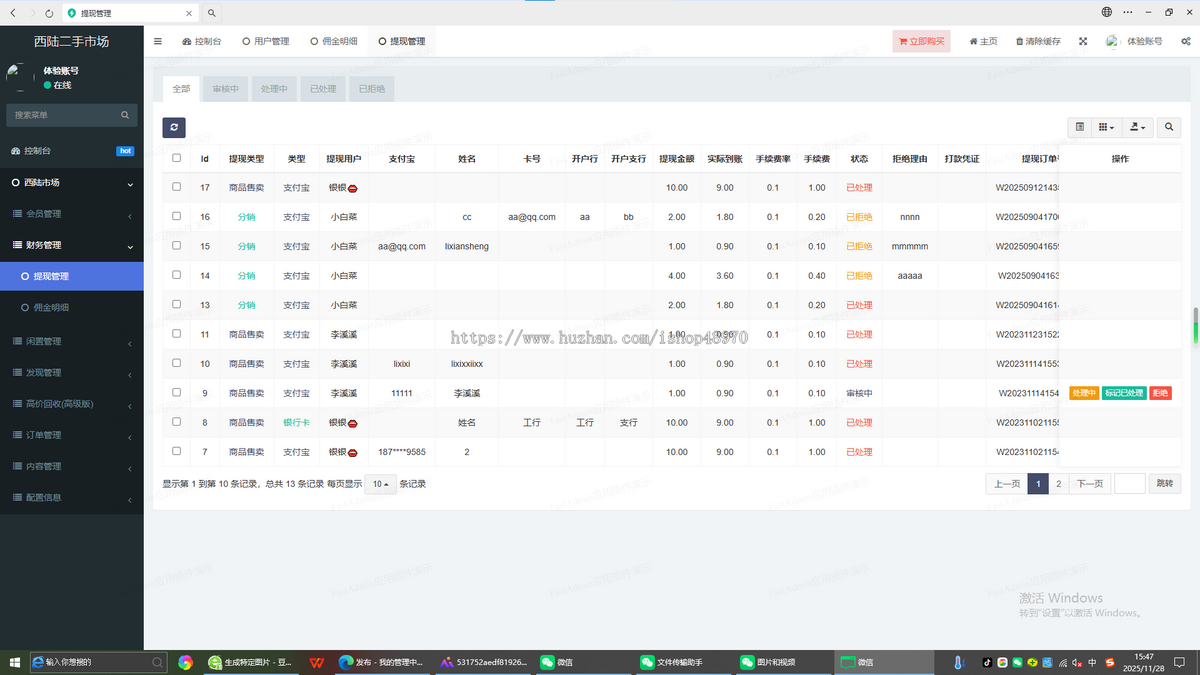Click the page scrollbar thumb on the right edge

coord(1195,327)
